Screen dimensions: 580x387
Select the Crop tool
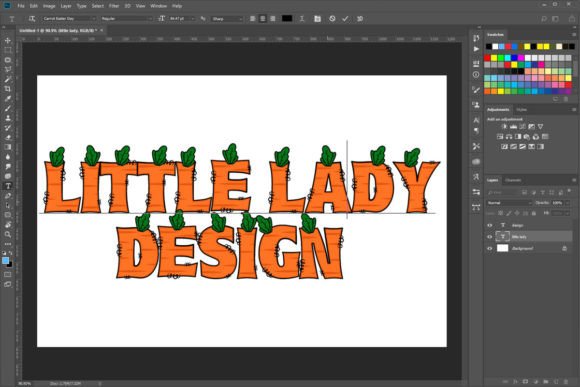8,89
